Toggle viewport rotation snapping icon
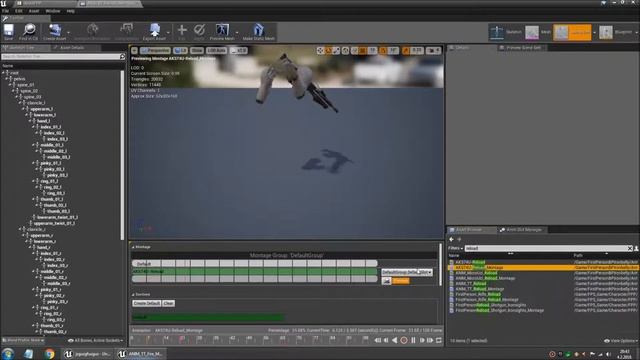This screenshot has height=360, width=640. coord(383,51)
